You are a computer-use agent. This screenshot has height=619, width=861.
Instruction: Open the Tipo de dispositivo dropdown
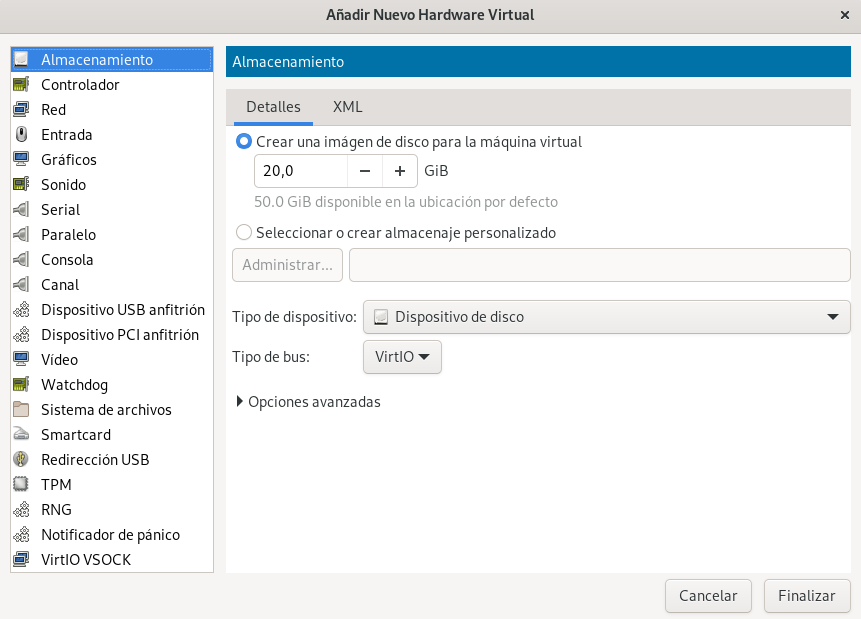[606, 317]
